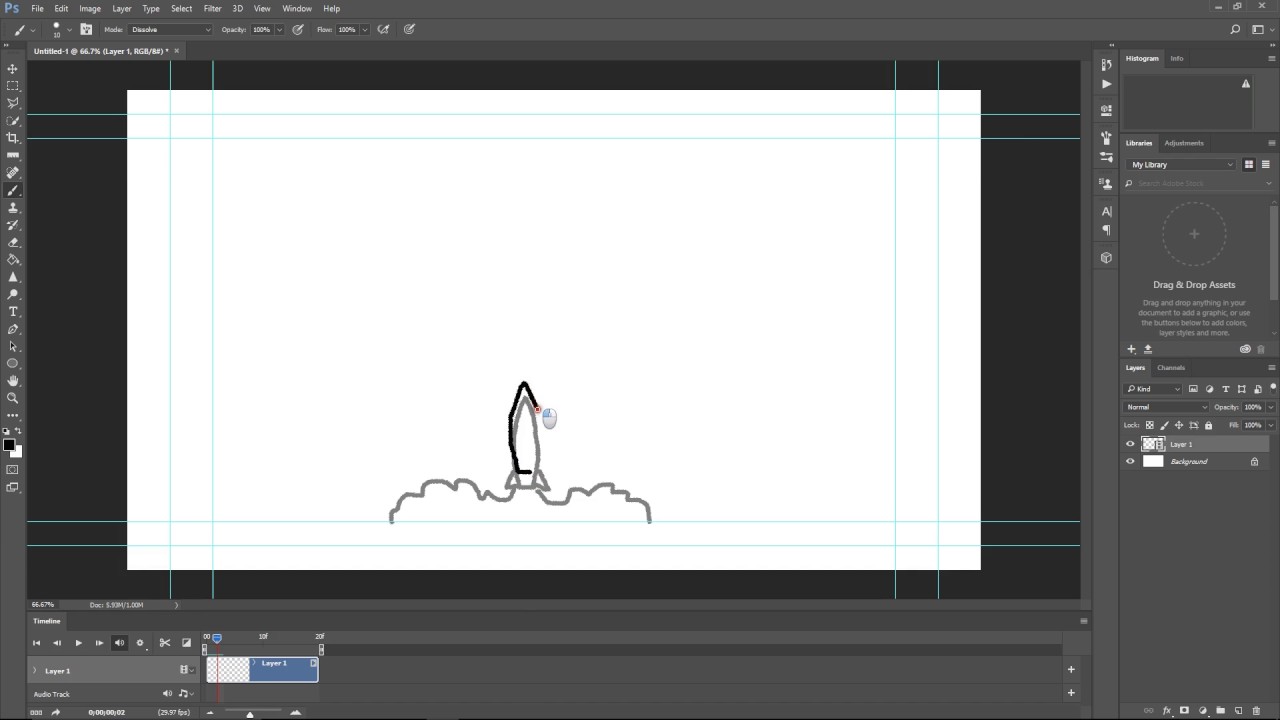Create a new layer in Layers panel

click(1239, 711)
